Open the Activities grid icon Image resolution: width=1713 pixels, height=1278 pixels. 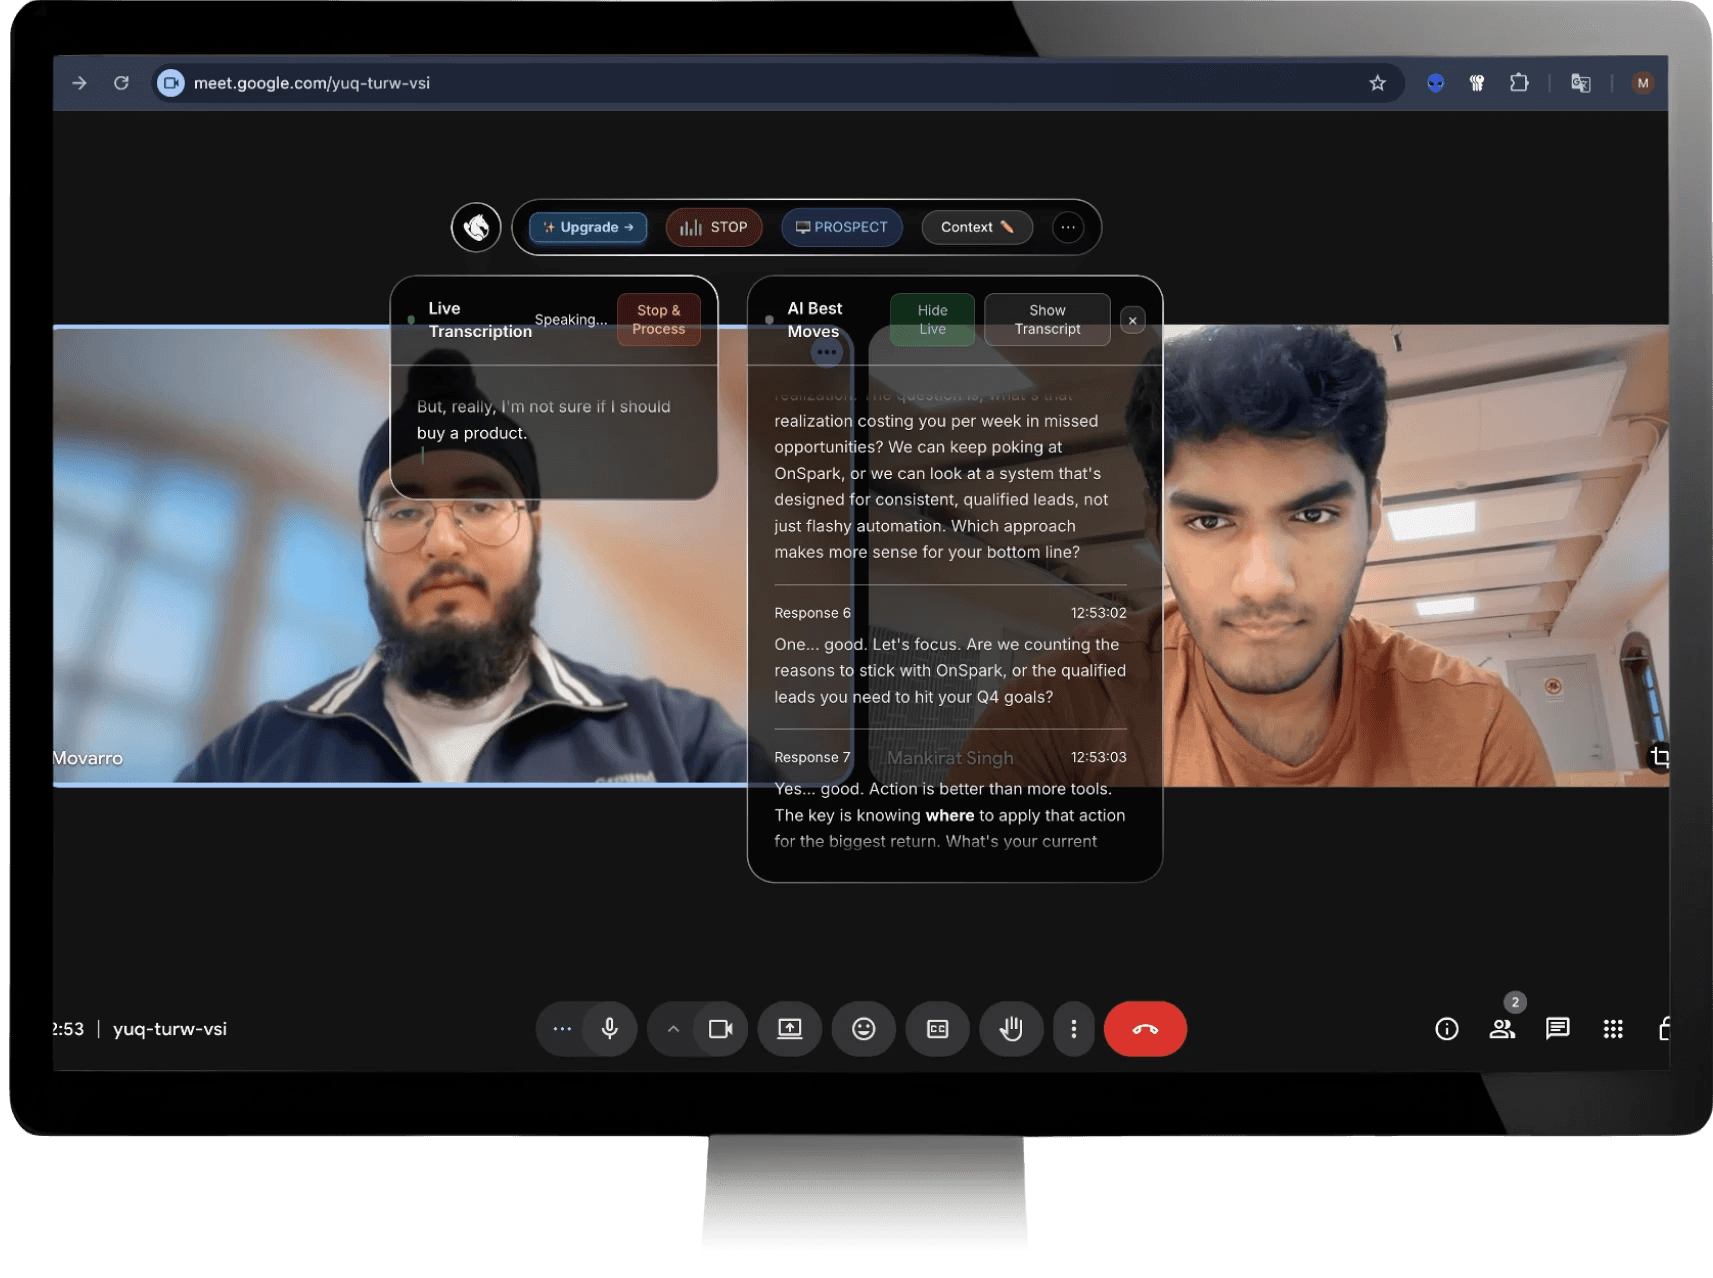point(1613,1028)
